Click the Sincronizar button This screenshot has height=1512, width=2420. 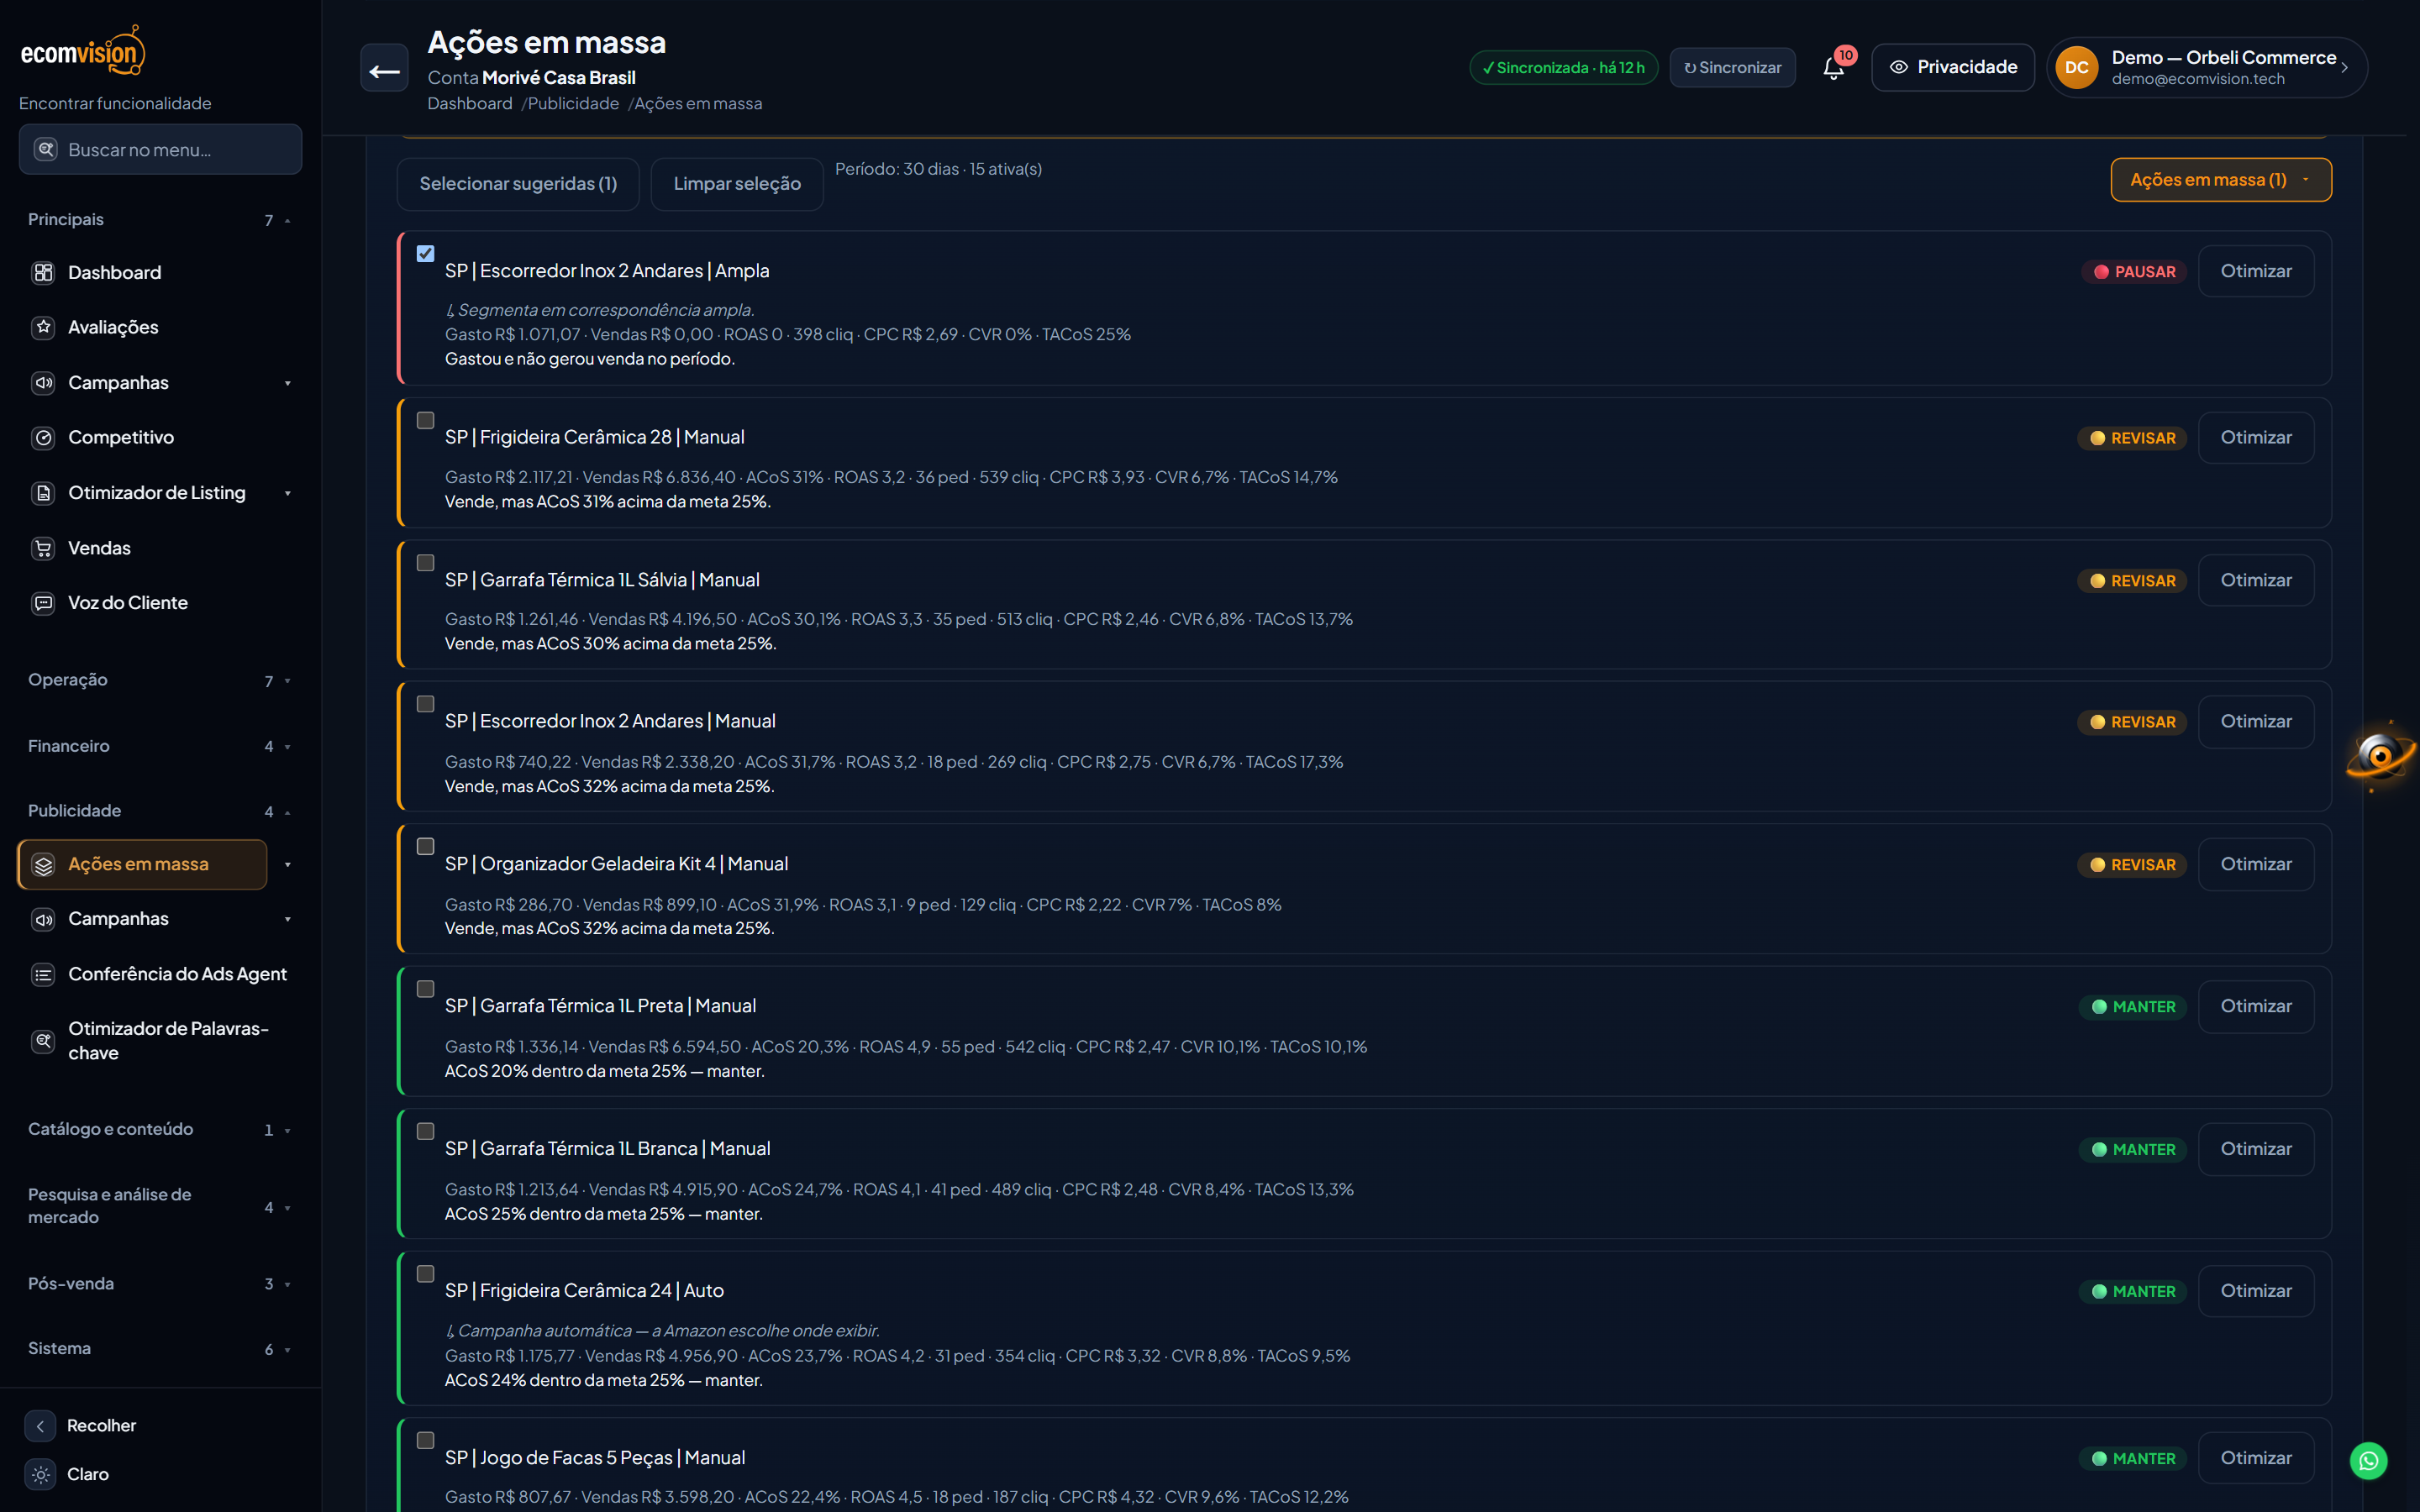click(x=1732, y=68)
